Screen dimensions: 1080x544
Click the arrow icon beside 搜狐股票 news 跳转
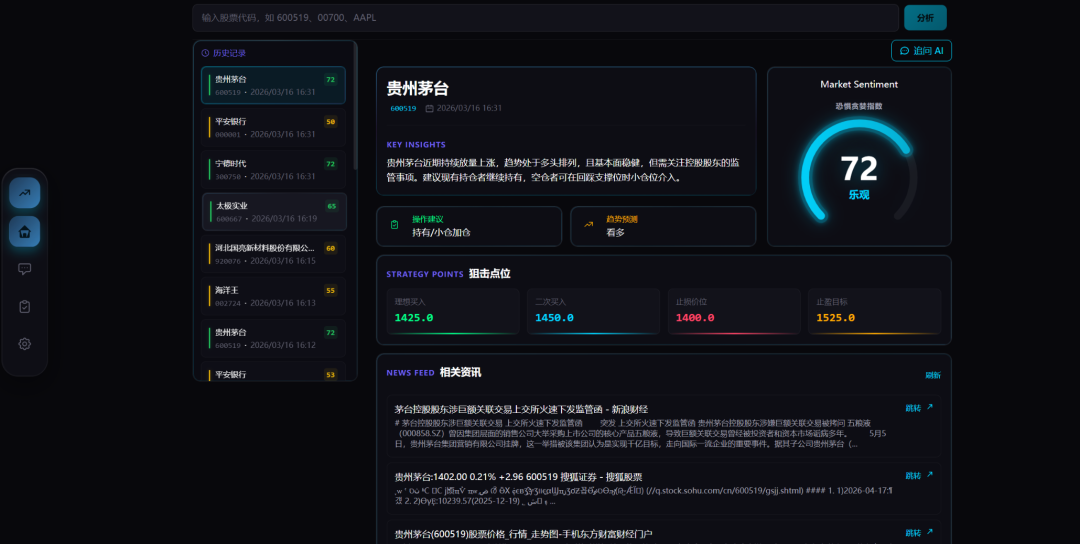[x=930, y=474]
